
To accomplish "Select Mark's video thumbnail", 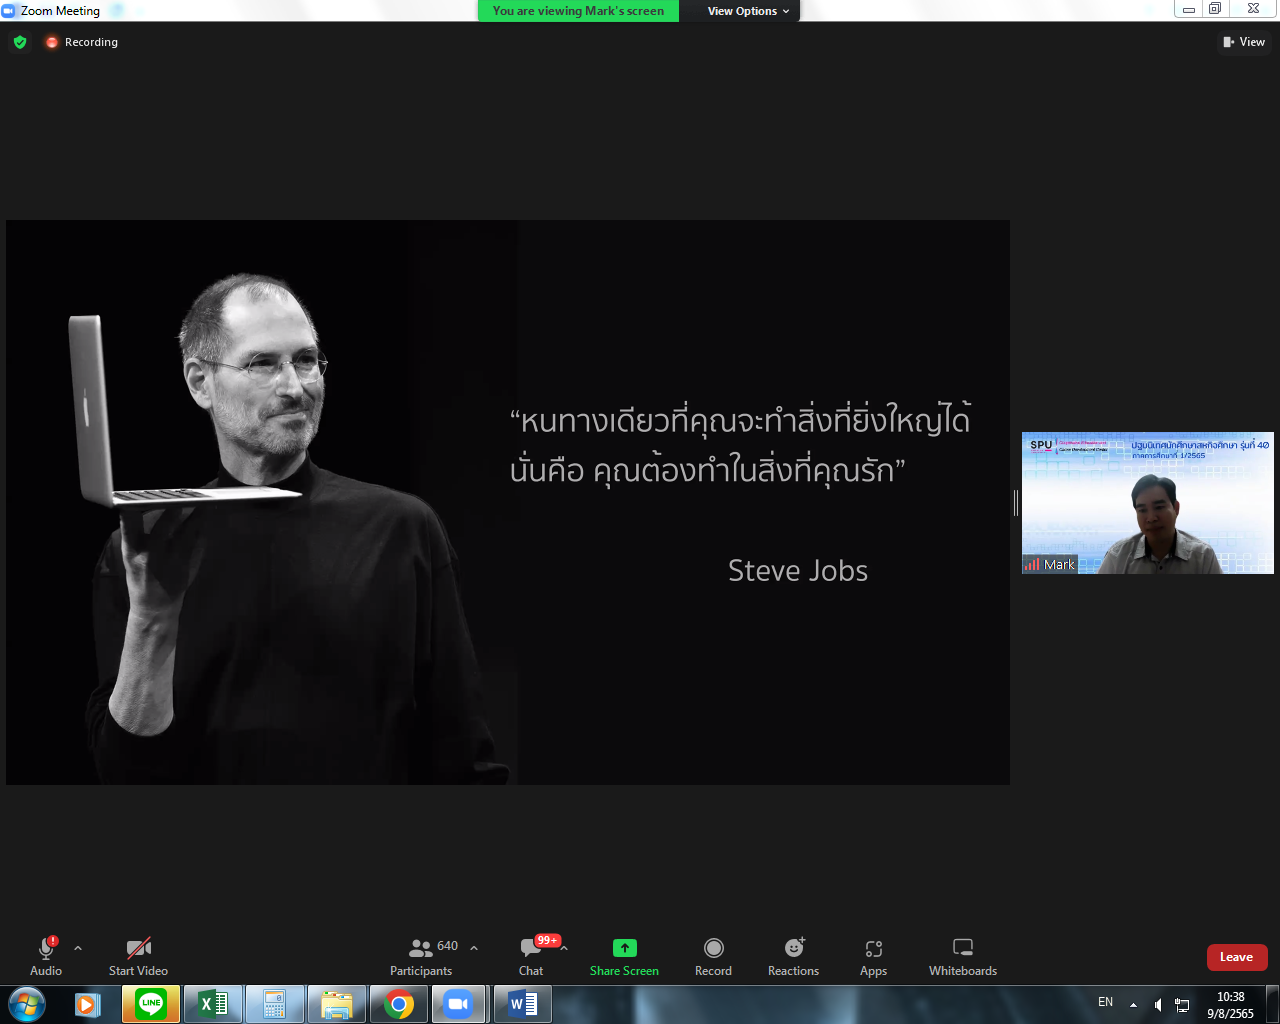I will [x=1147, y=503].
